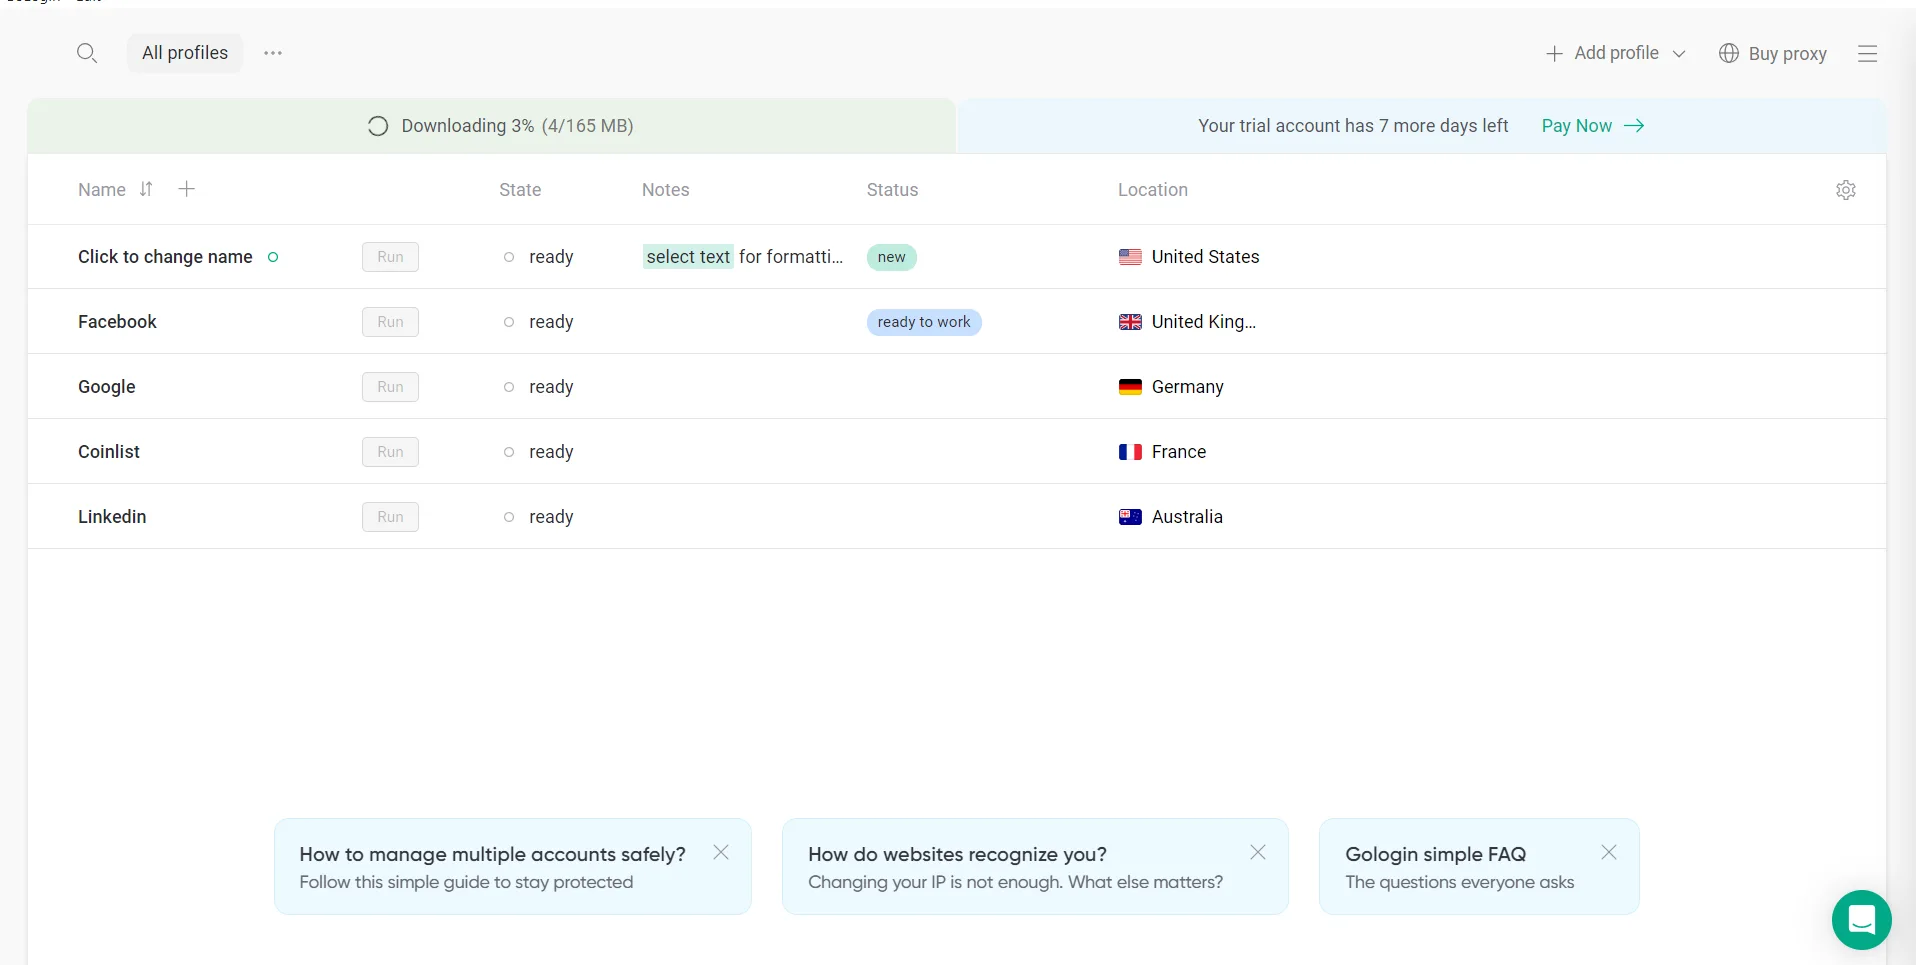Select the All profiles tab
The height and width of the screenshot is (965, 1916).
(x=185, y=53)
